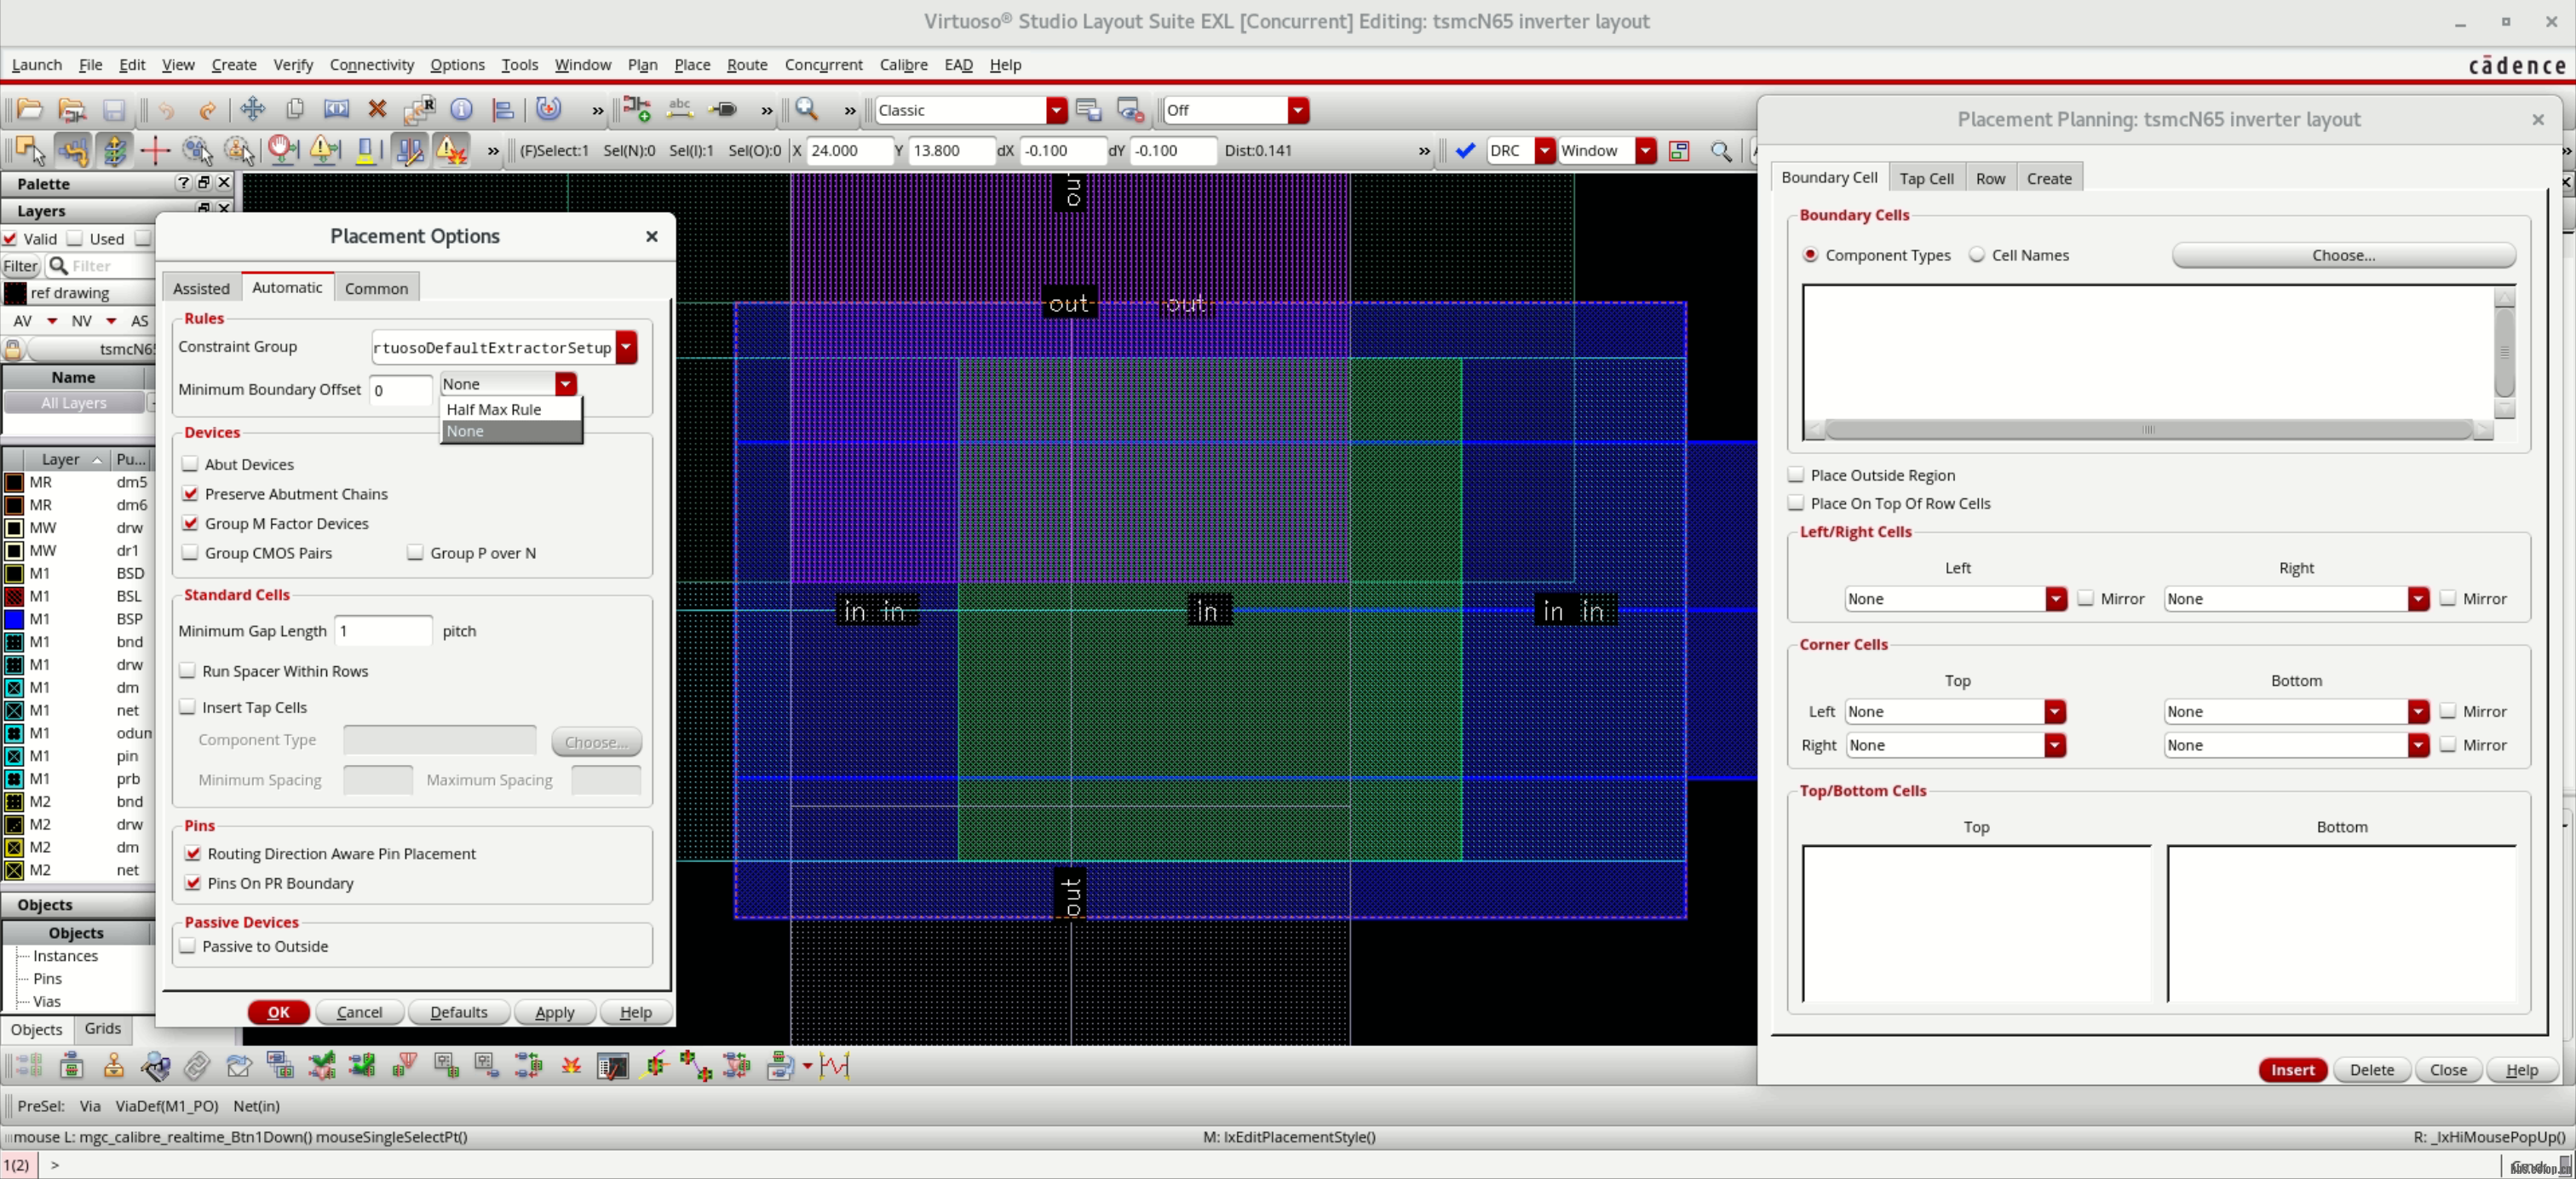The width and height of the screenshot is (2576, 1179).
Task: Click the Delete red X toolbar icon
Action: (x=377, y=110)
